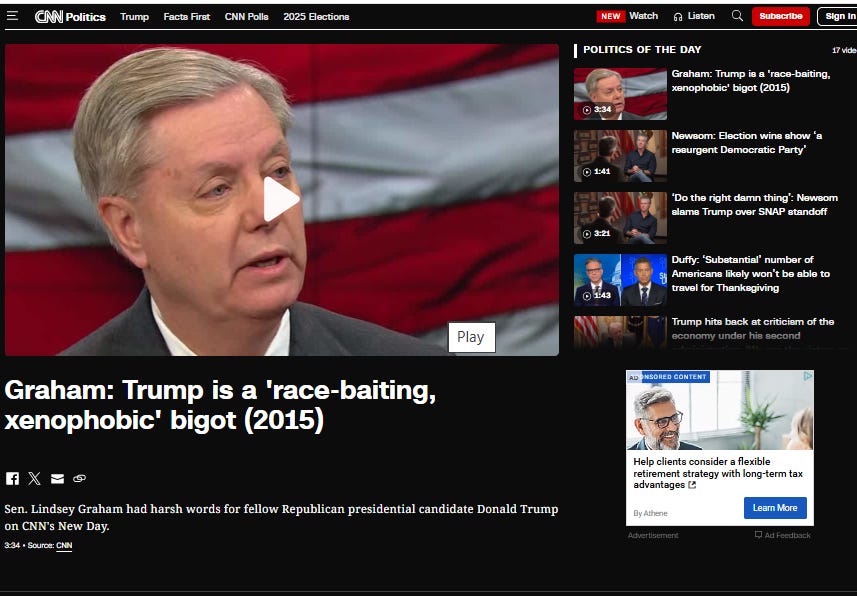
Task: Share the video on X
Action: pyautogui.click(x=34, y=478)
